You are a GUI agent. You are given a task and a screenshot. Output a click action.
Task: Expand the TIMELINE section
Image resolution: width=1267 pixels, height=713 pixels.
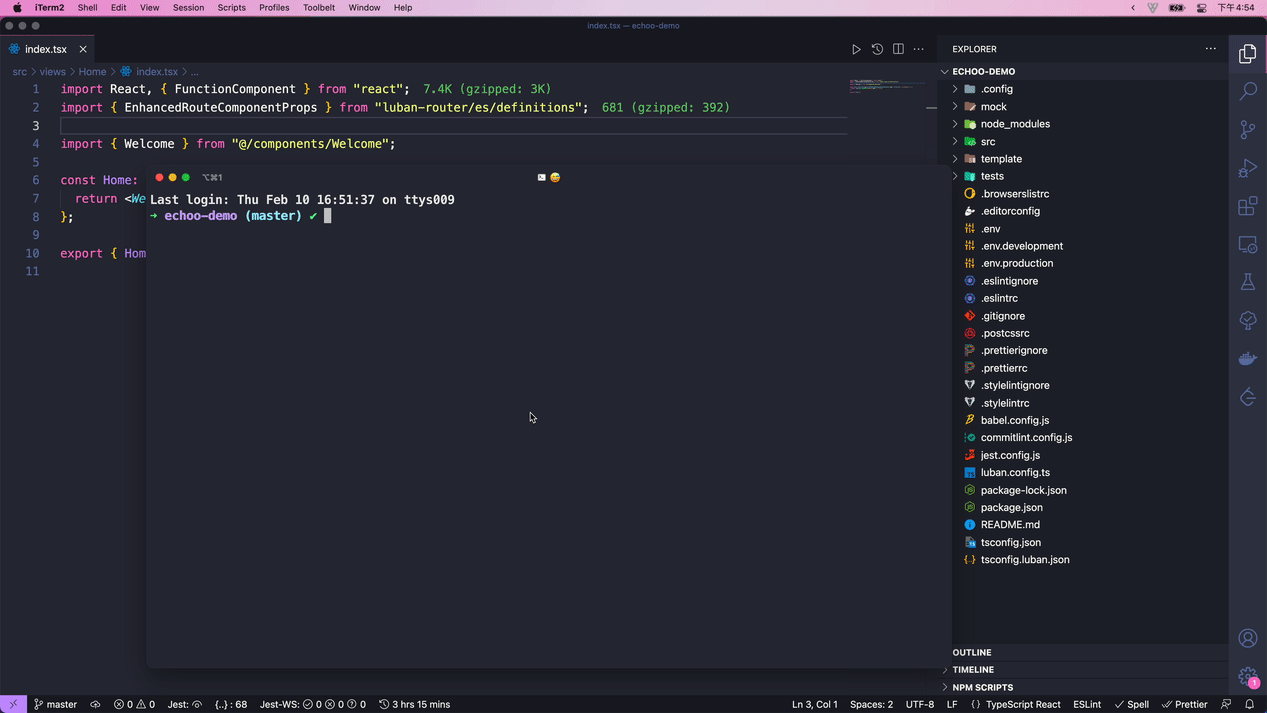click(973, 670)
